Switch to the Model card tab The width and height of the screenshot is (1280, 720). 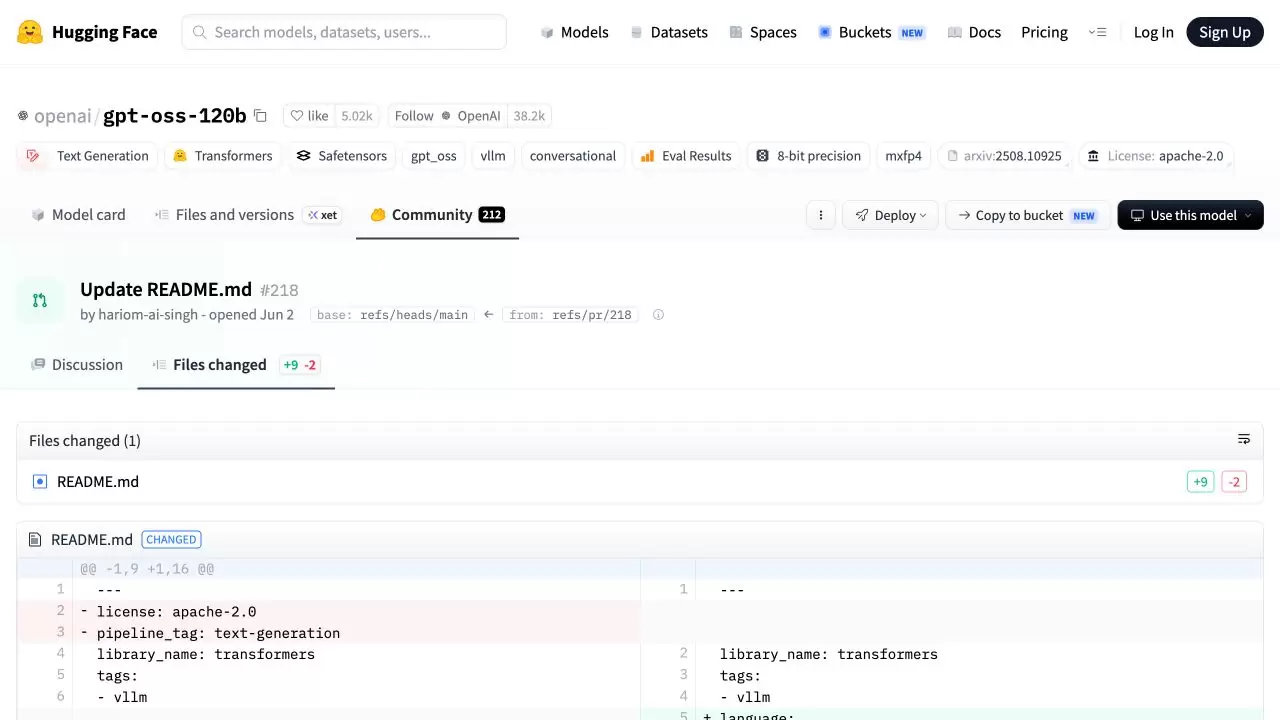tap(78, 215)
